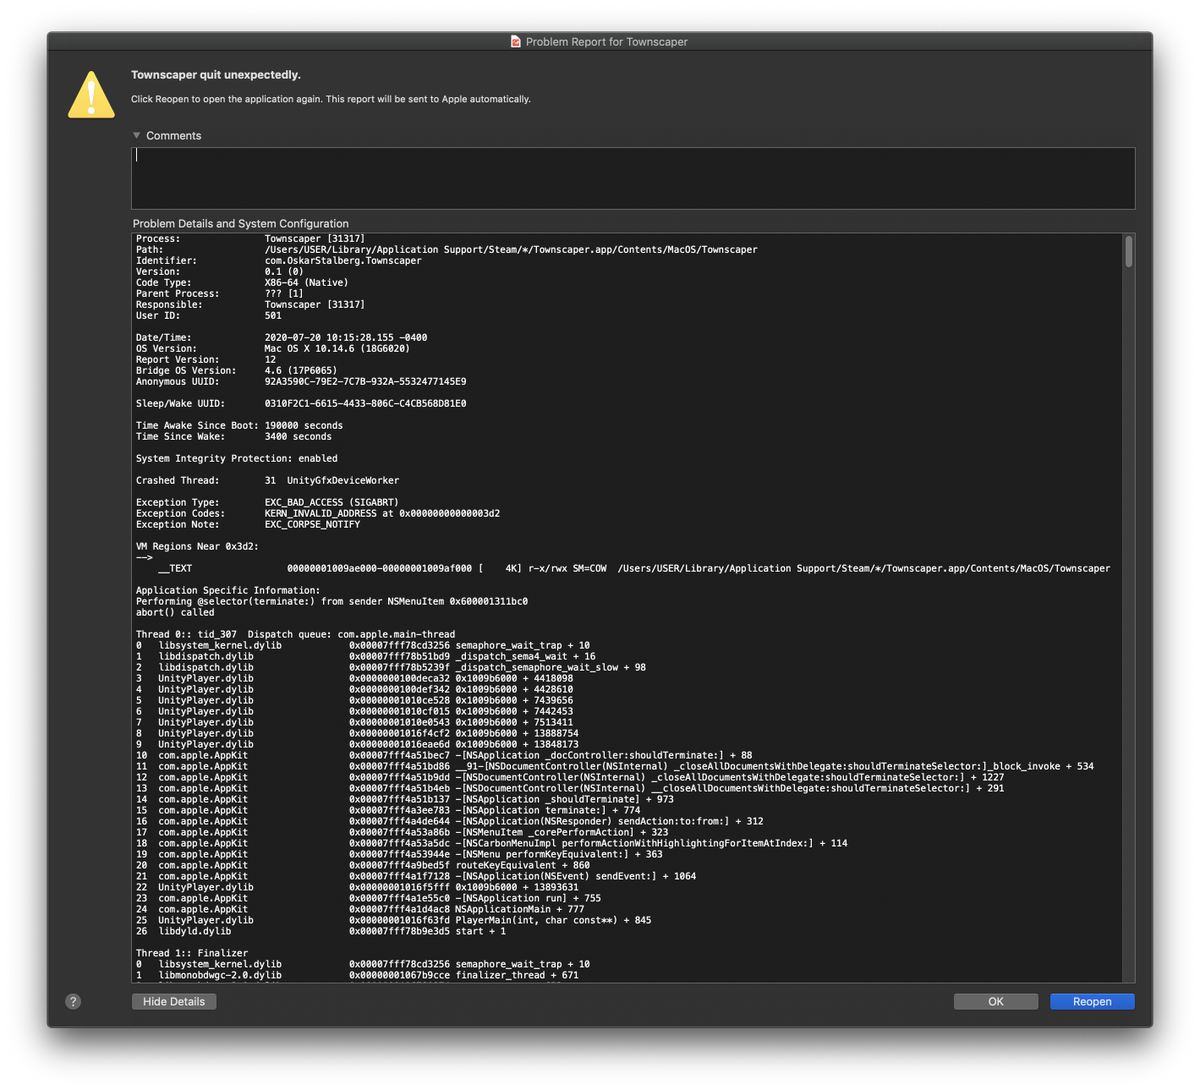Click the 'Thread 0:: tid_307' header line
1200x1090 pixels.
pos(296,635)
